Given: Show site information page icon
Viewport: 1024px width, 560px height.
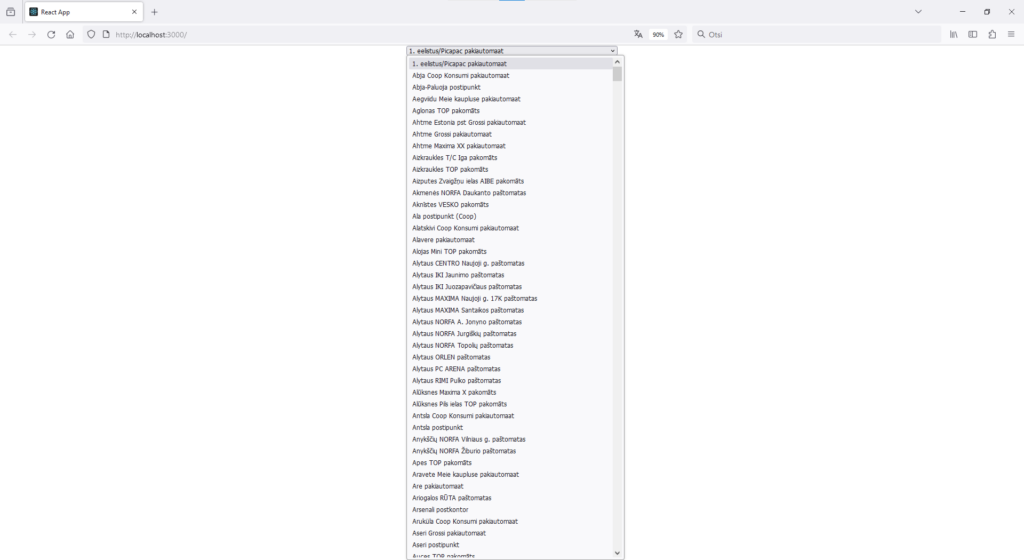Looking at the screenshot, I should click(106, 35).
